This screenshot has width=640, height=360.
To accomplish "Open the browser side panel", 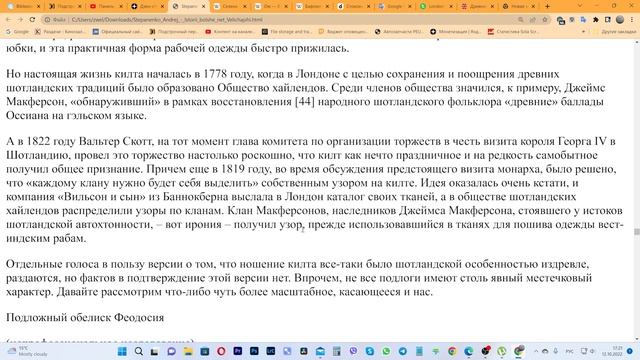I will pyautogui.click(x=608, y=20).
